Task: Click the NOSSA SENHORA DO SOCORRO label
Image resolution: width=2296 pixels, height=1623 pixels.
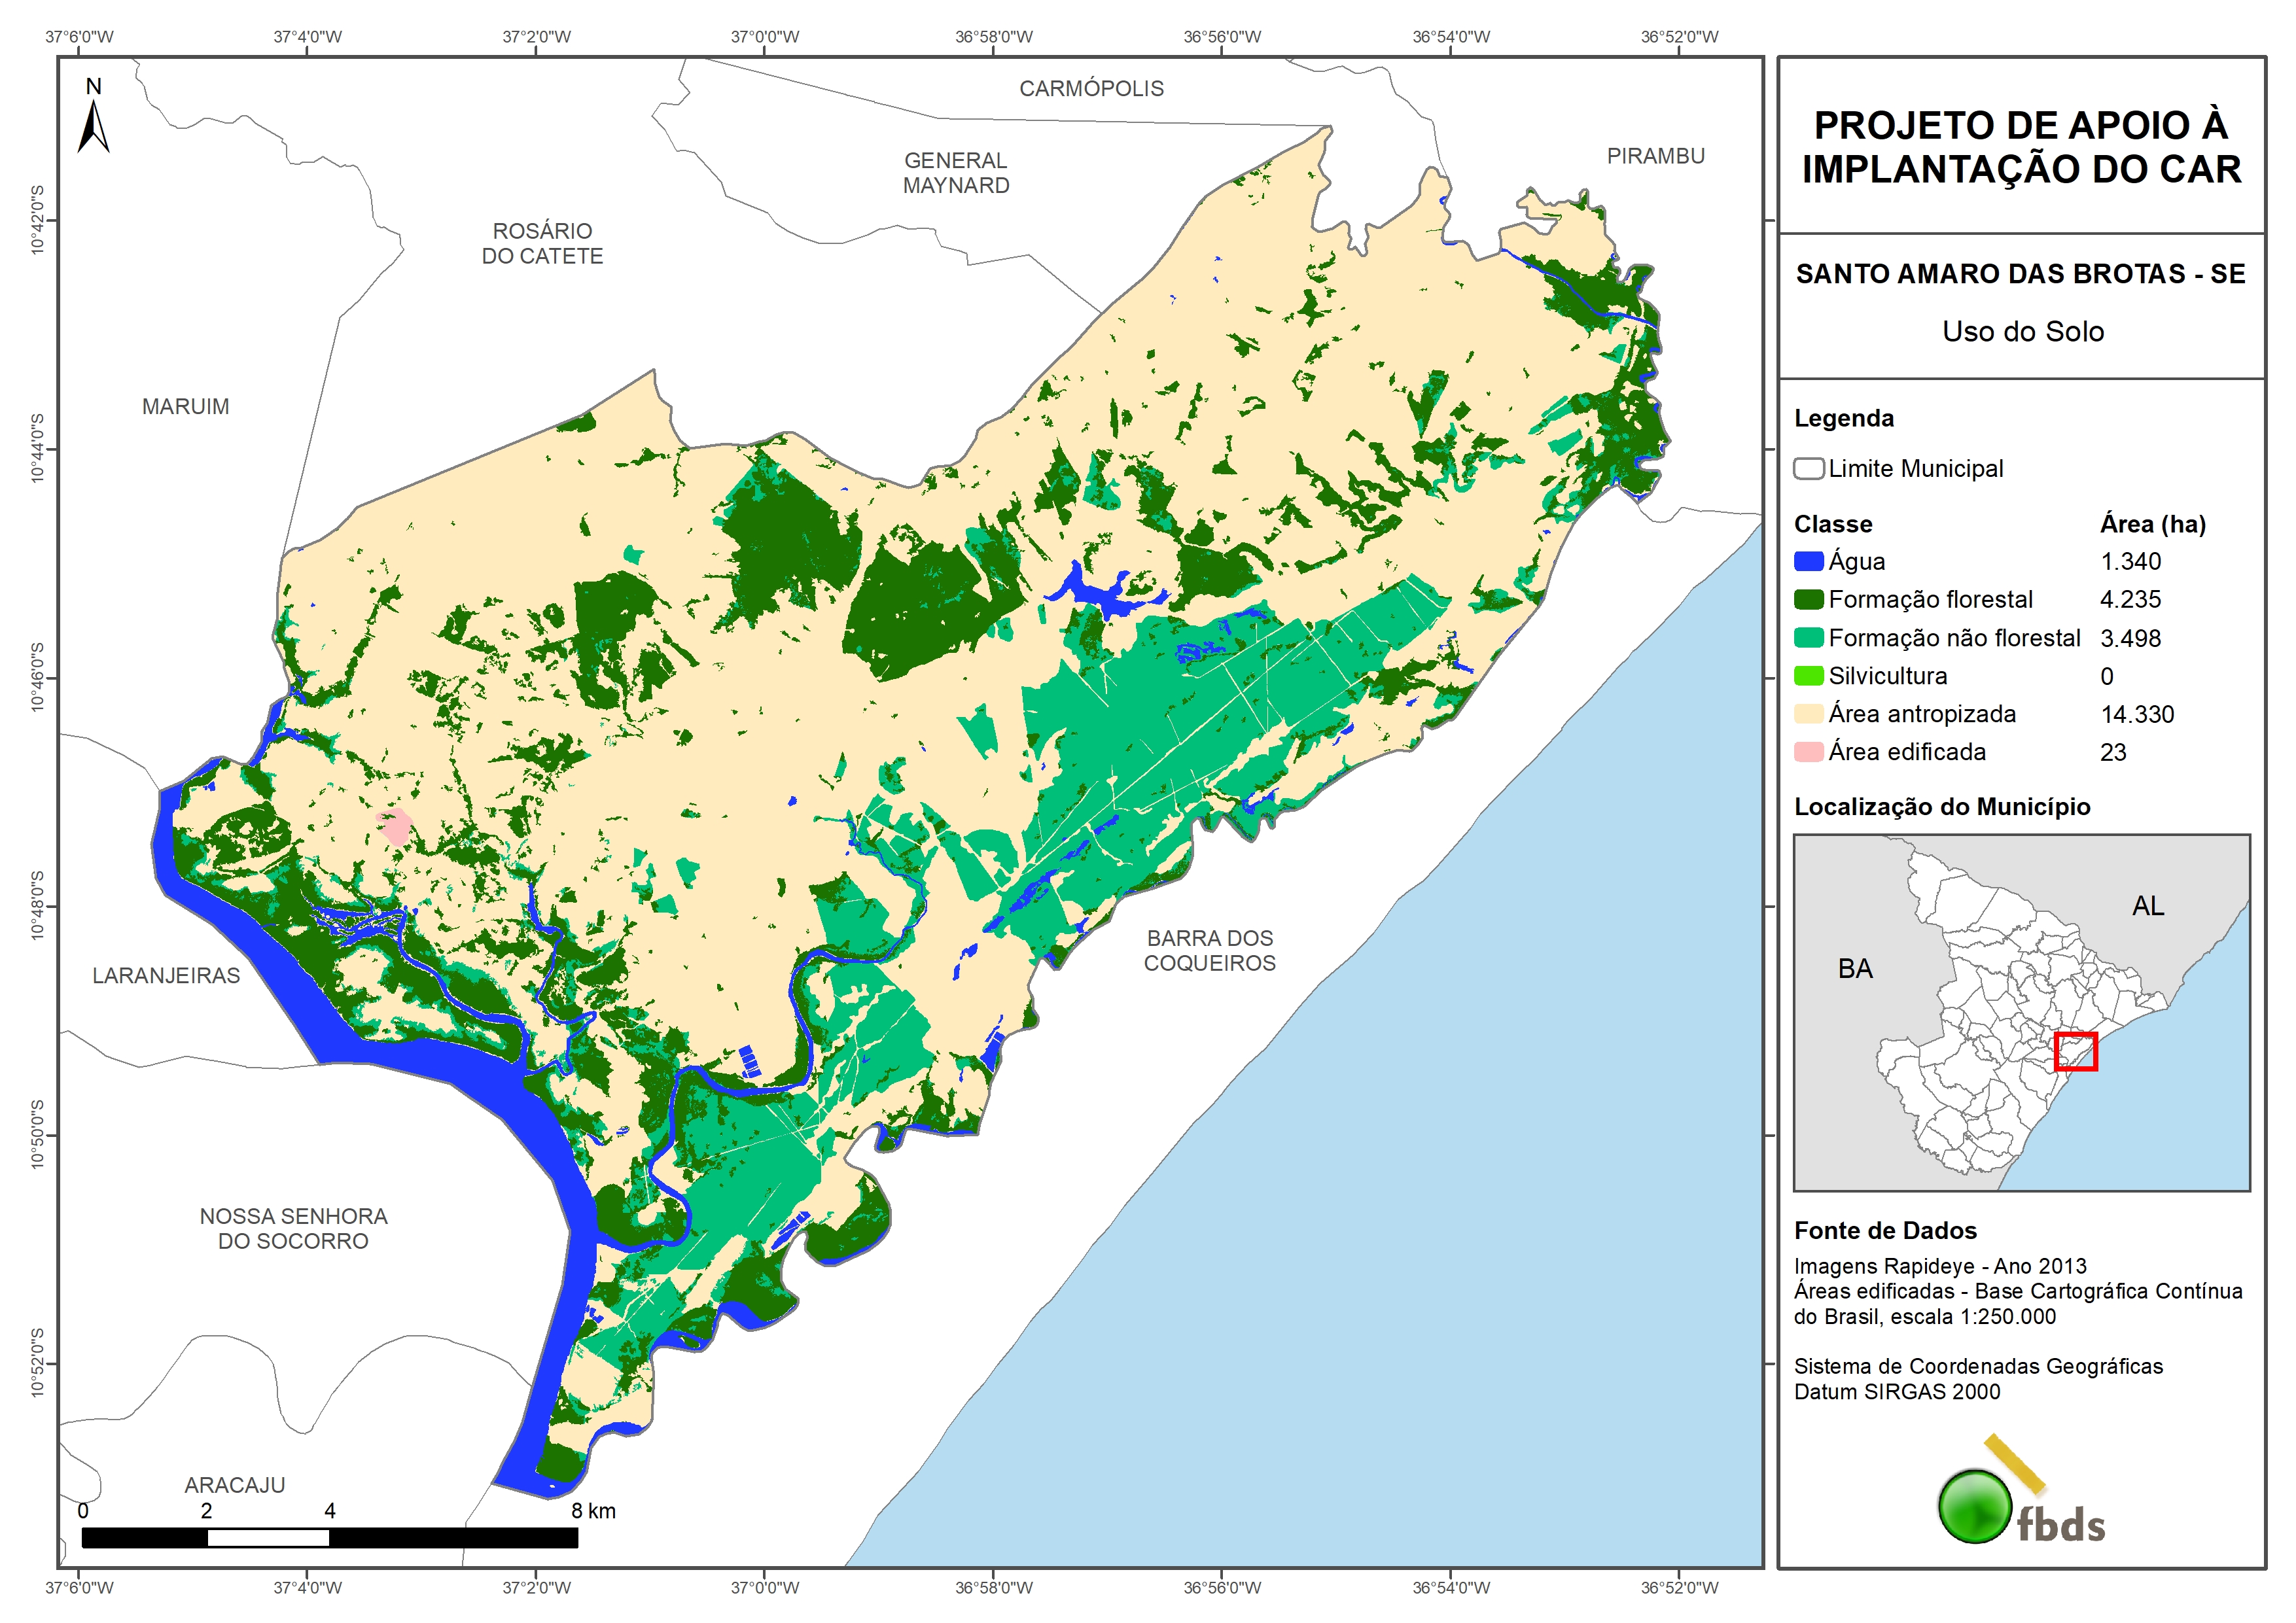Action: coord(293,1228)
